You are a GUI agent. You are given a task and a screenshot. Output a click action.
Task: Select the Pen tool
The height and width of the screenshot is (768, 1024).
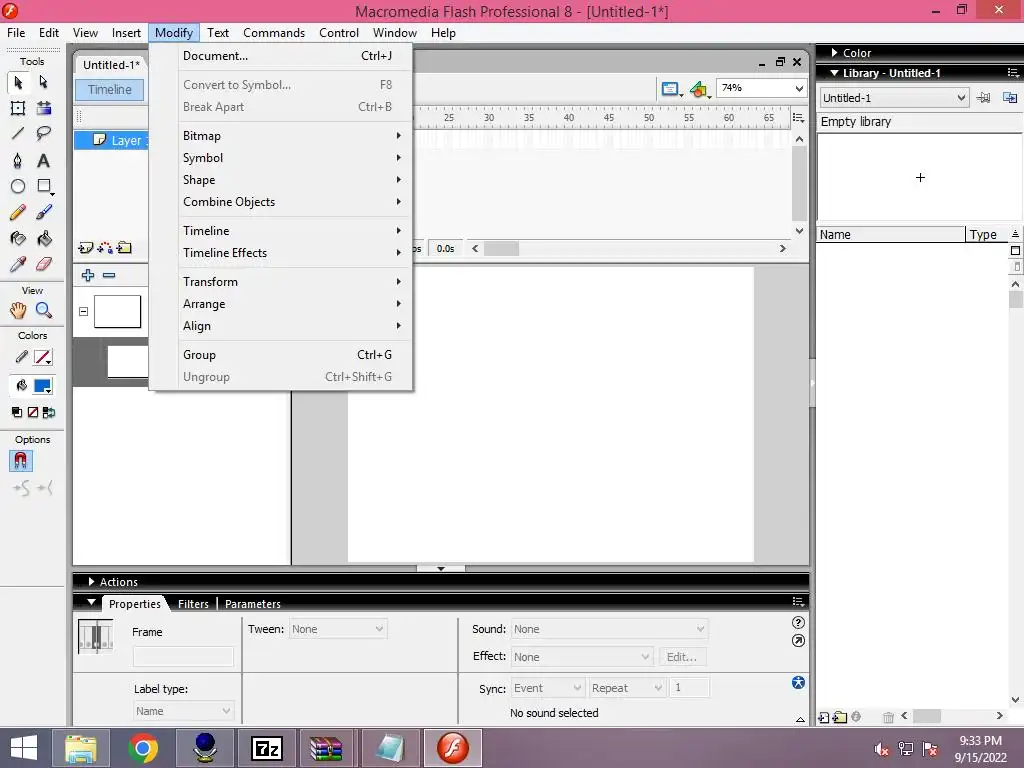pos(18,161)
